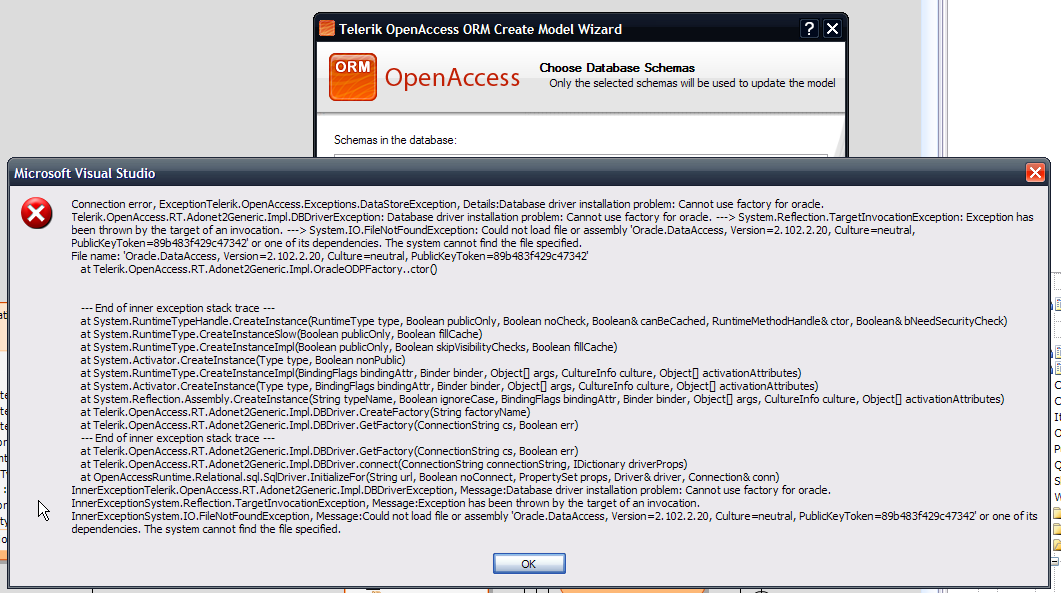Click the red error icon in the dialog
Screen dimensions: 1061x593
click(37, 214)
